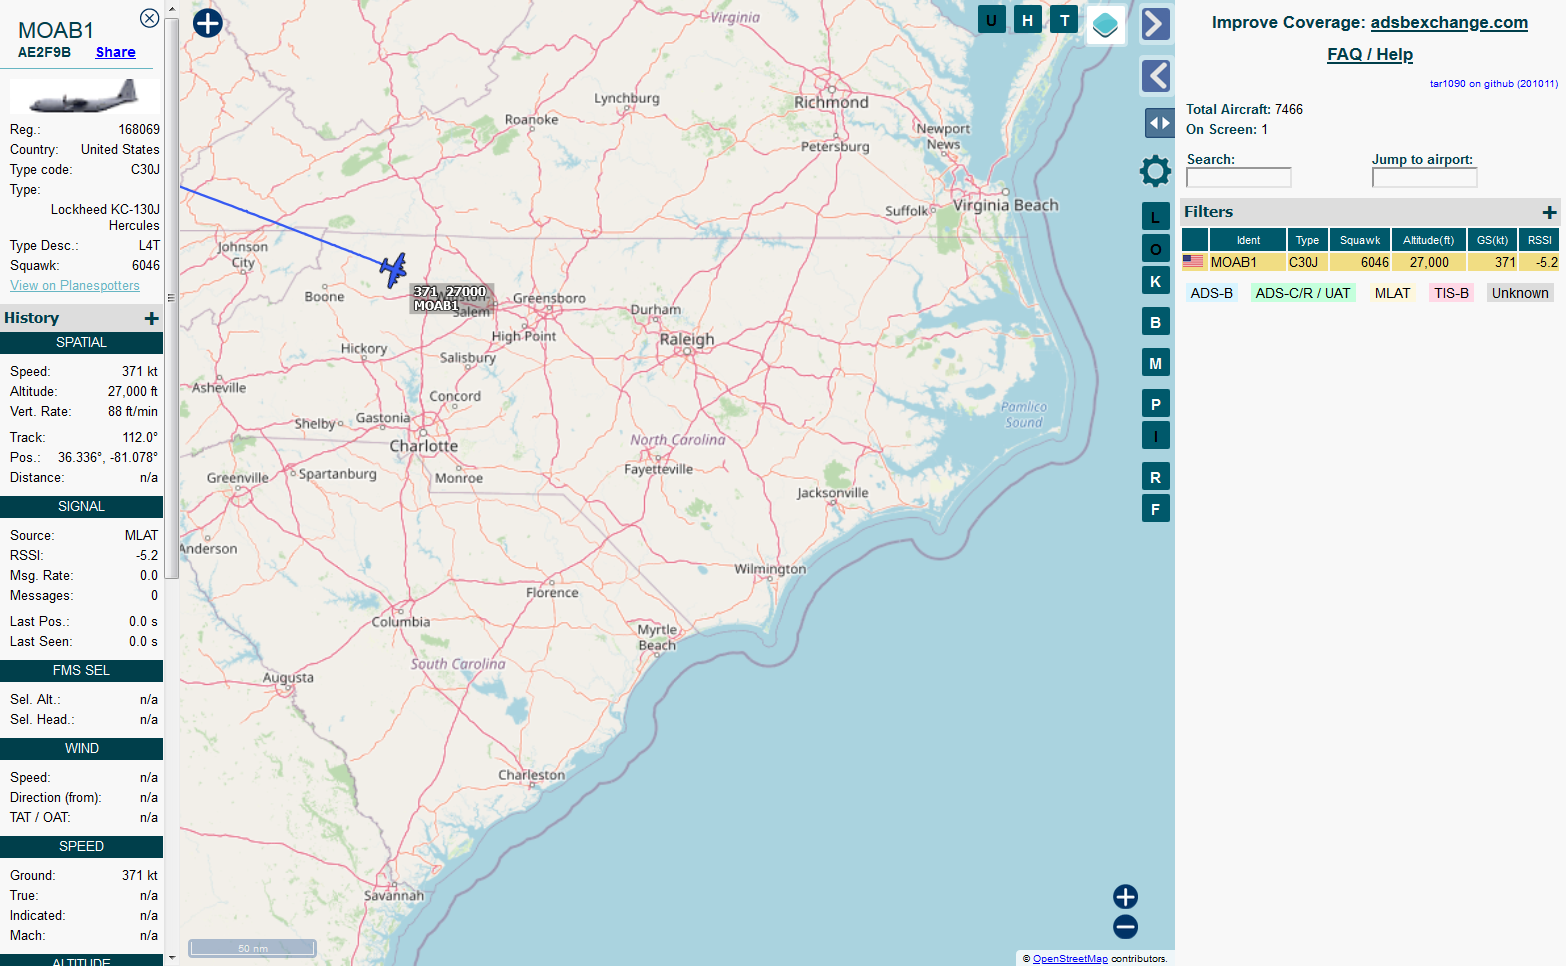The image size is (1566, 966).
Task: Open the FAQ / Help link
Action: pyautogui.click(x=1370, y=54)
